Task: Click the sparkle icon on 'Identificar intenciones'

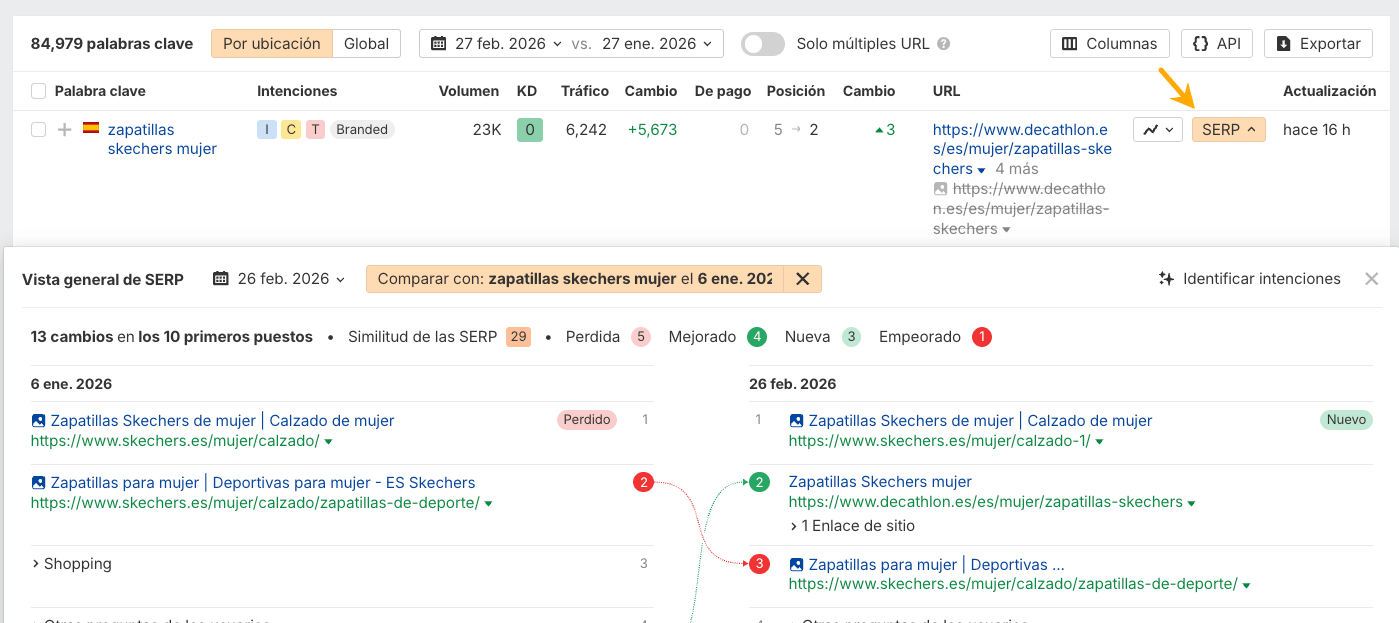Action: click(1167, 279)
